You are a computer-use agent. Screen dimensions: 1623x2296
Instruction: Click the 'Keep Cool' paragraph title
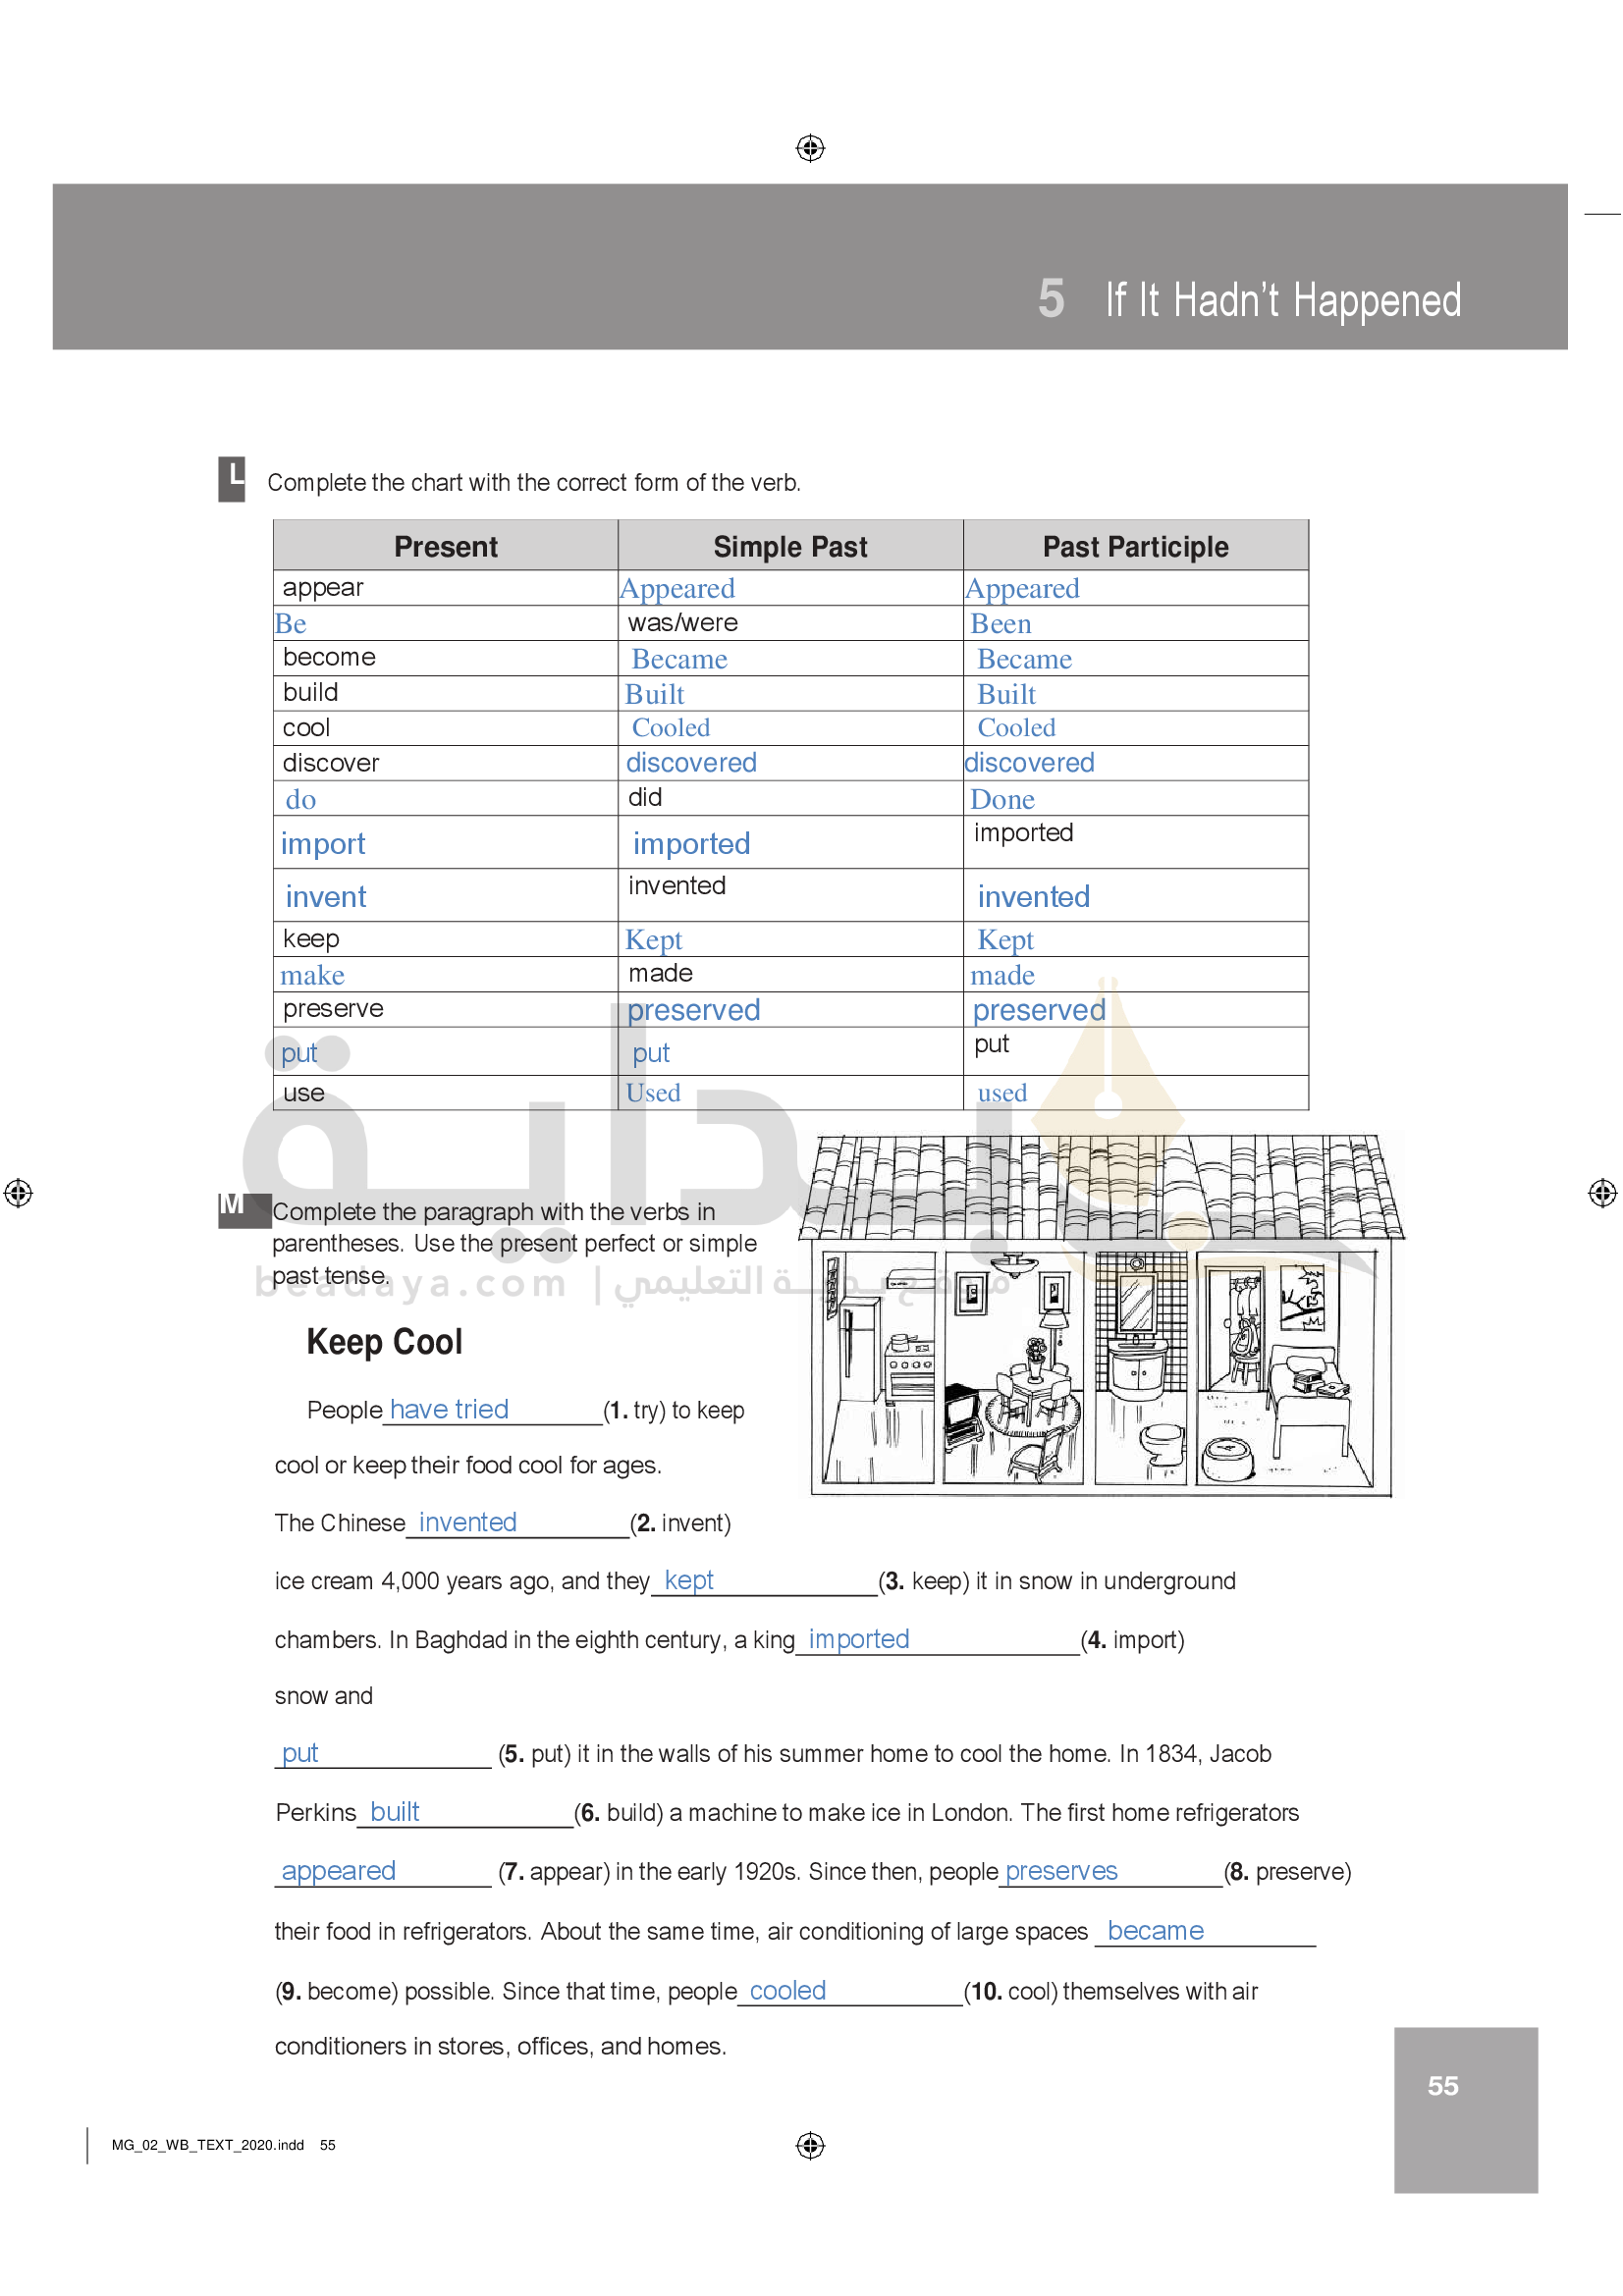click(x=384, y=1342)
